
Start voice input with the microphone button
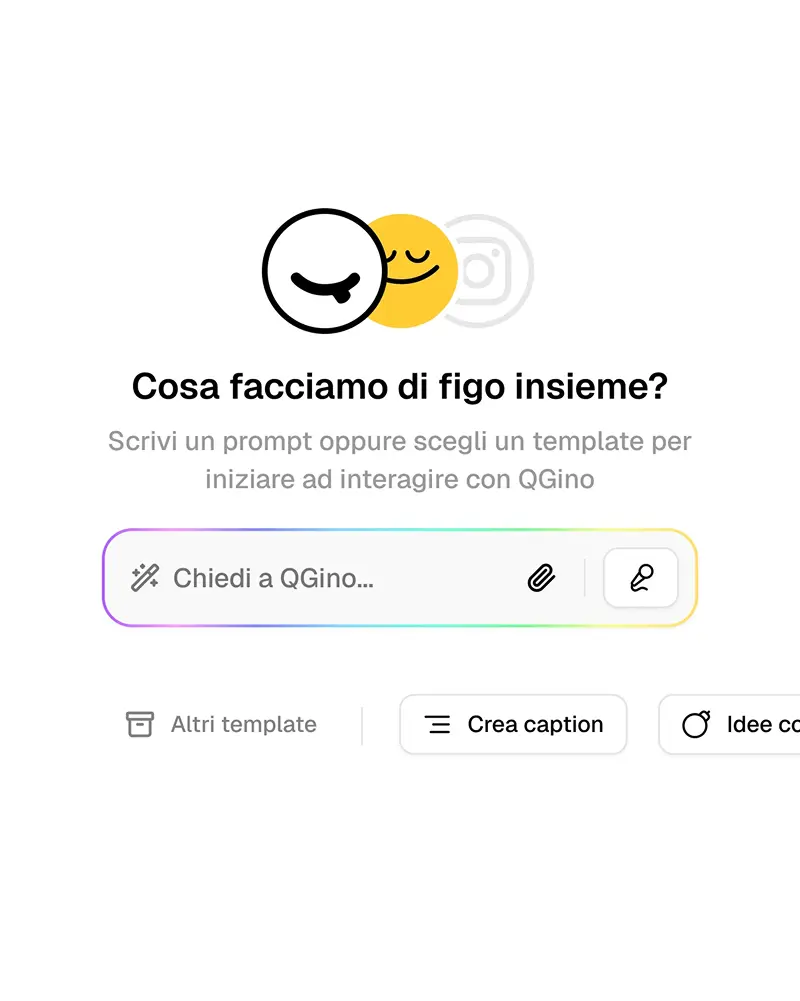[641, 578]
